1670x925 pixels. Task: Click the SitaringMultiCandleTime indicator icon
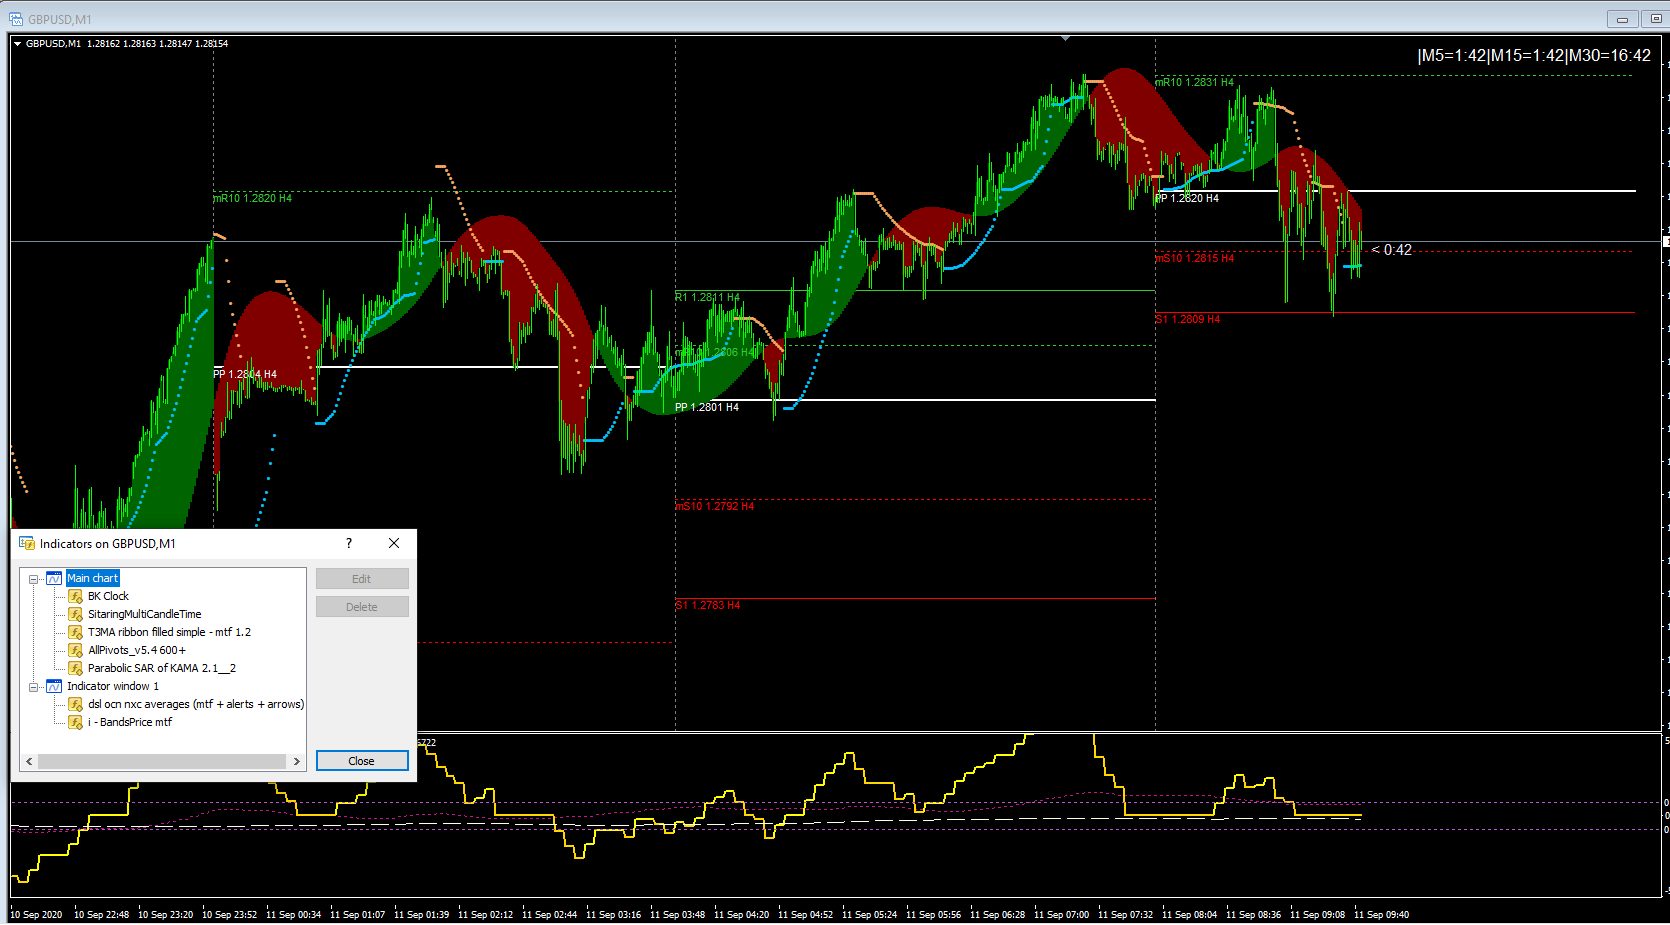click(75, 614)
